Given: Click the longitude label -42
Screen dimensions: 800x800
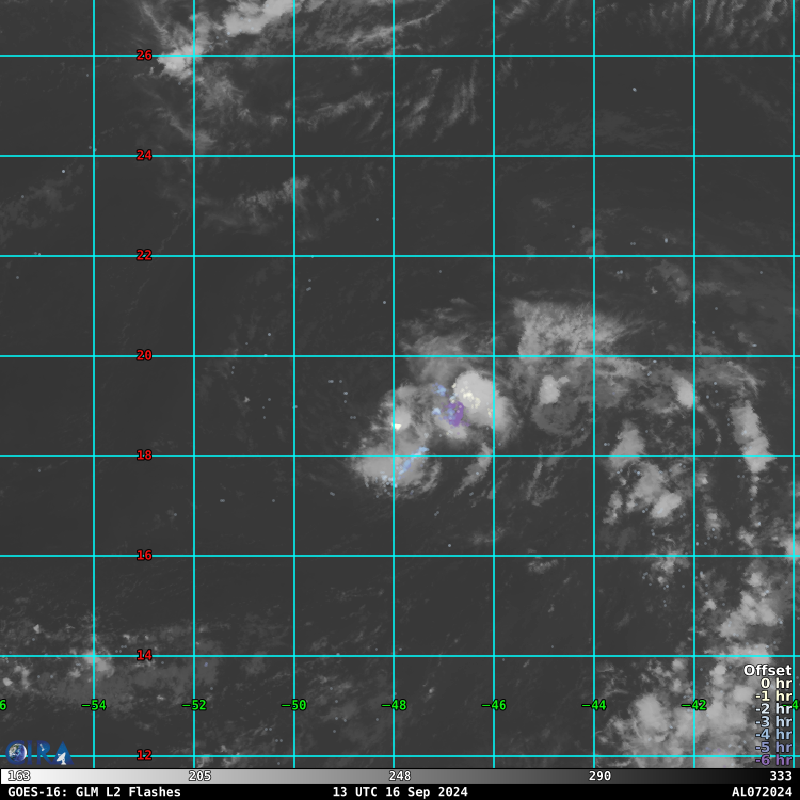Looking at the screenshot, I should click(694, 705).
